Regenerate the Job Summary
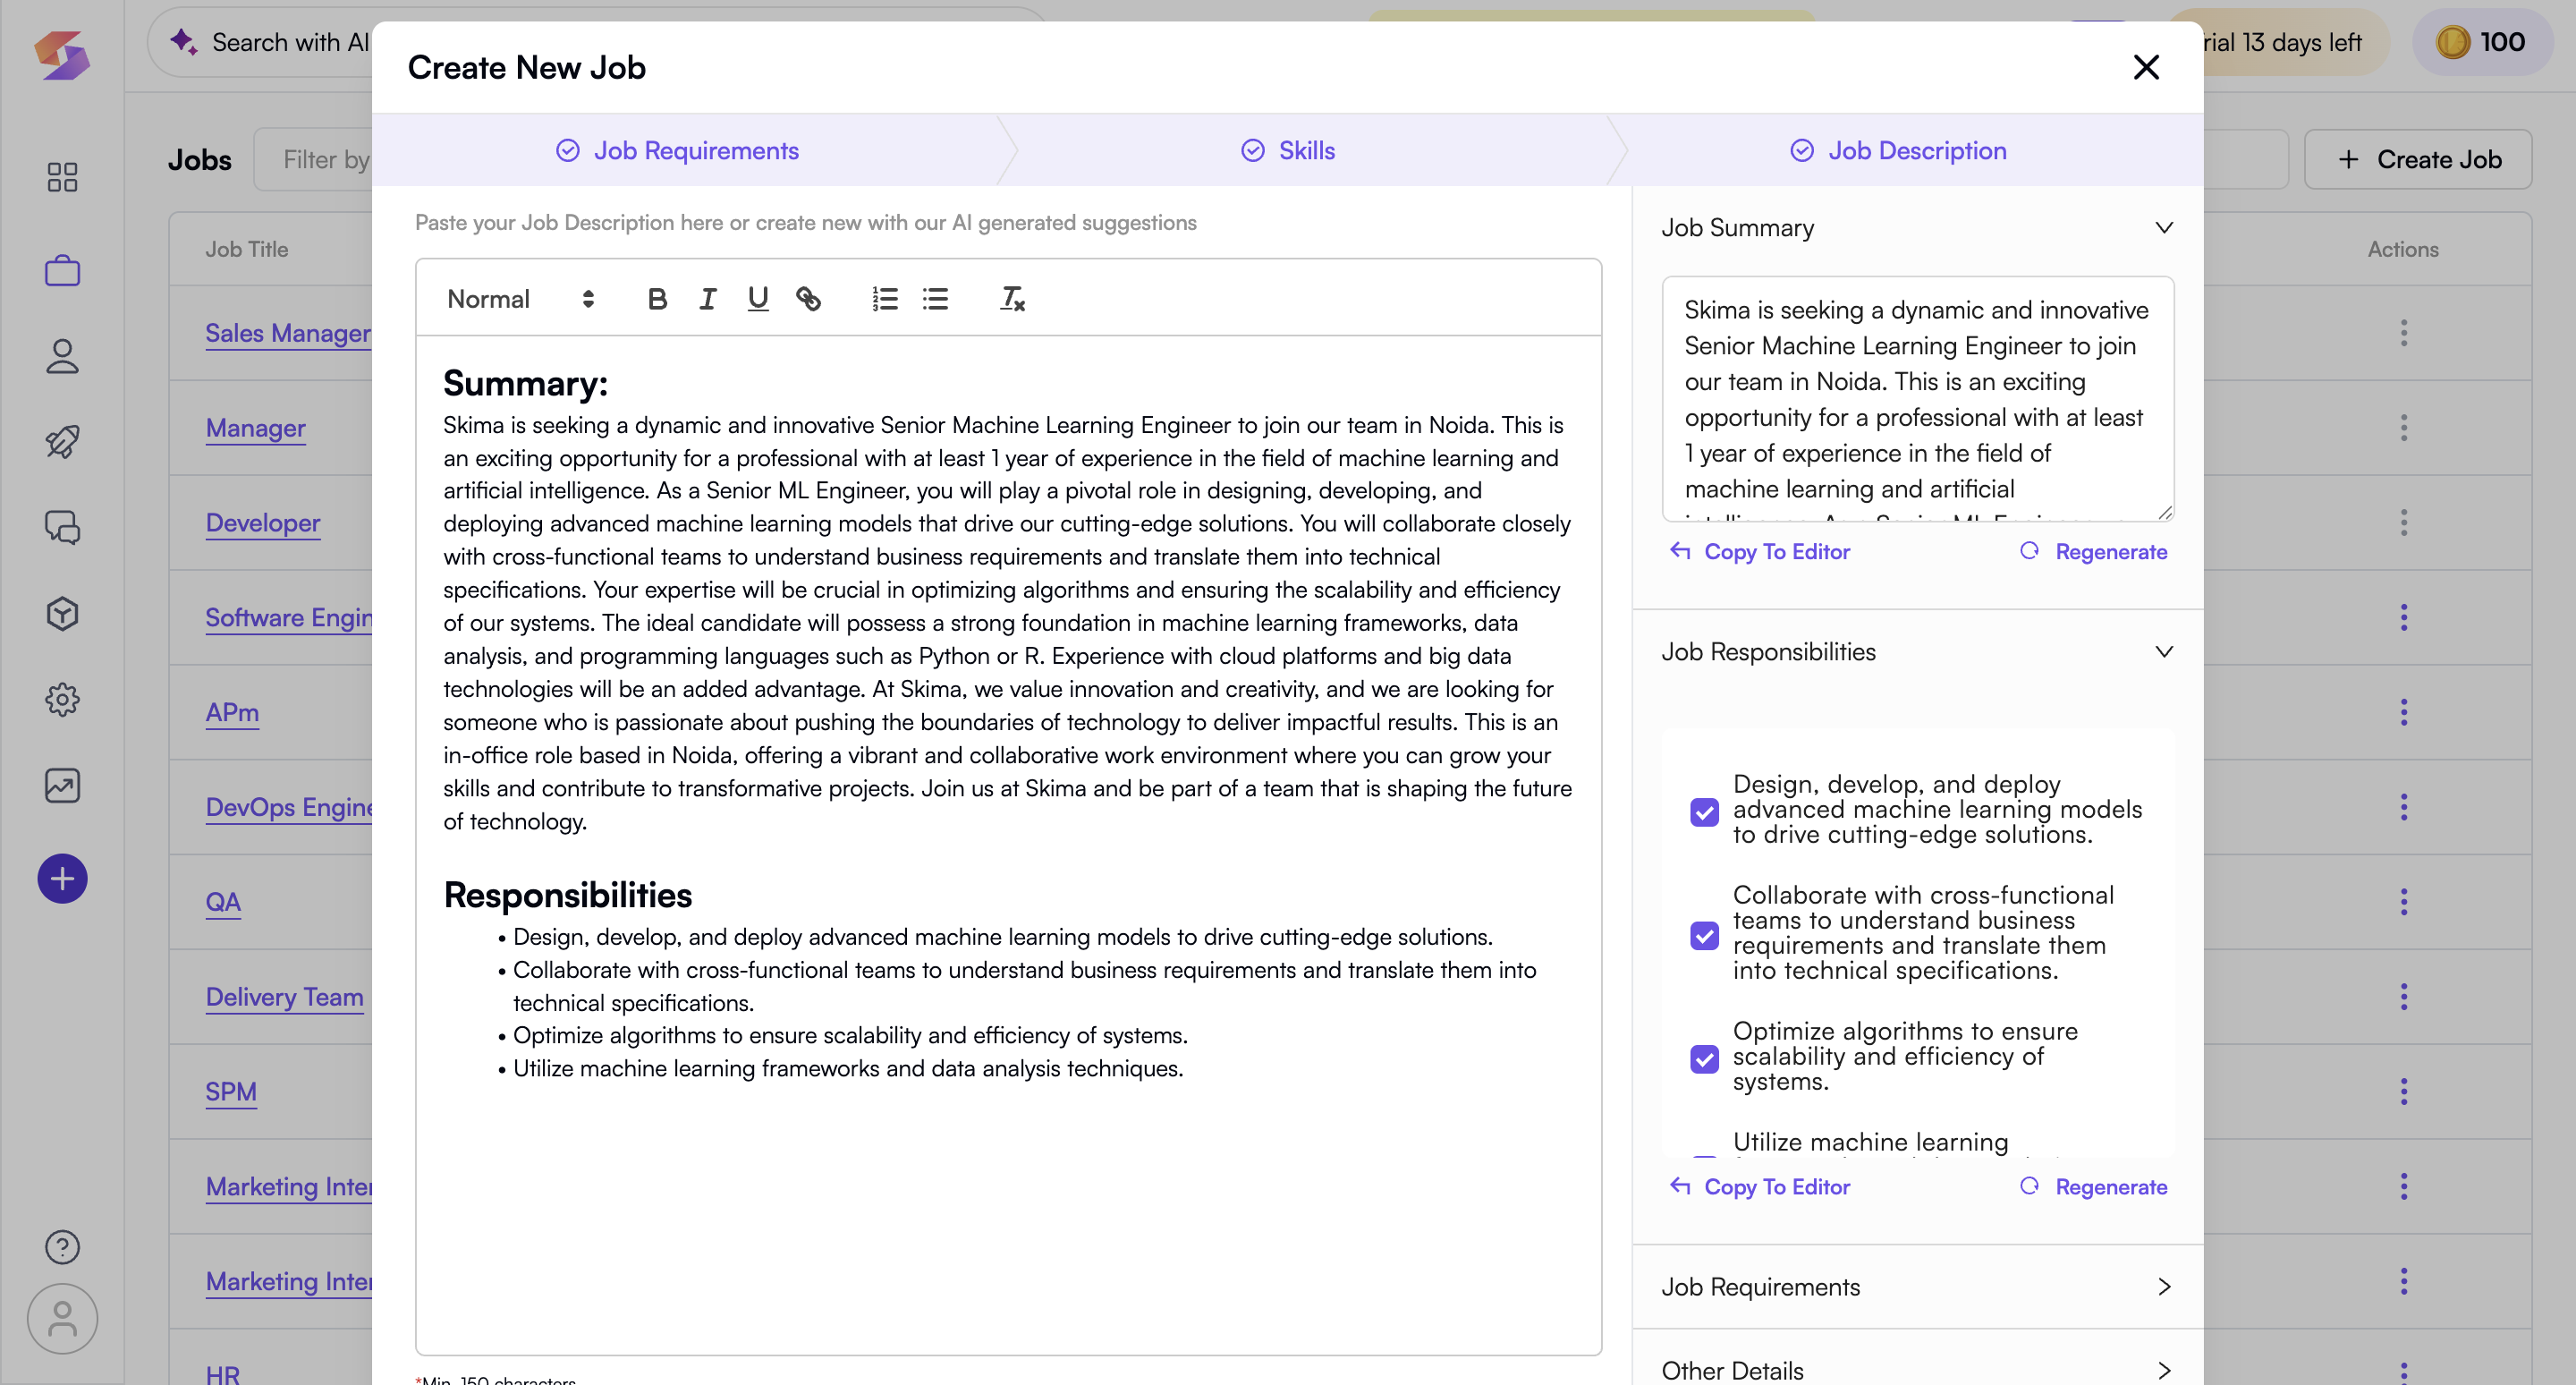Image resolution: width=2576 pixels, height=1385 pixels. pos(2093,552)
